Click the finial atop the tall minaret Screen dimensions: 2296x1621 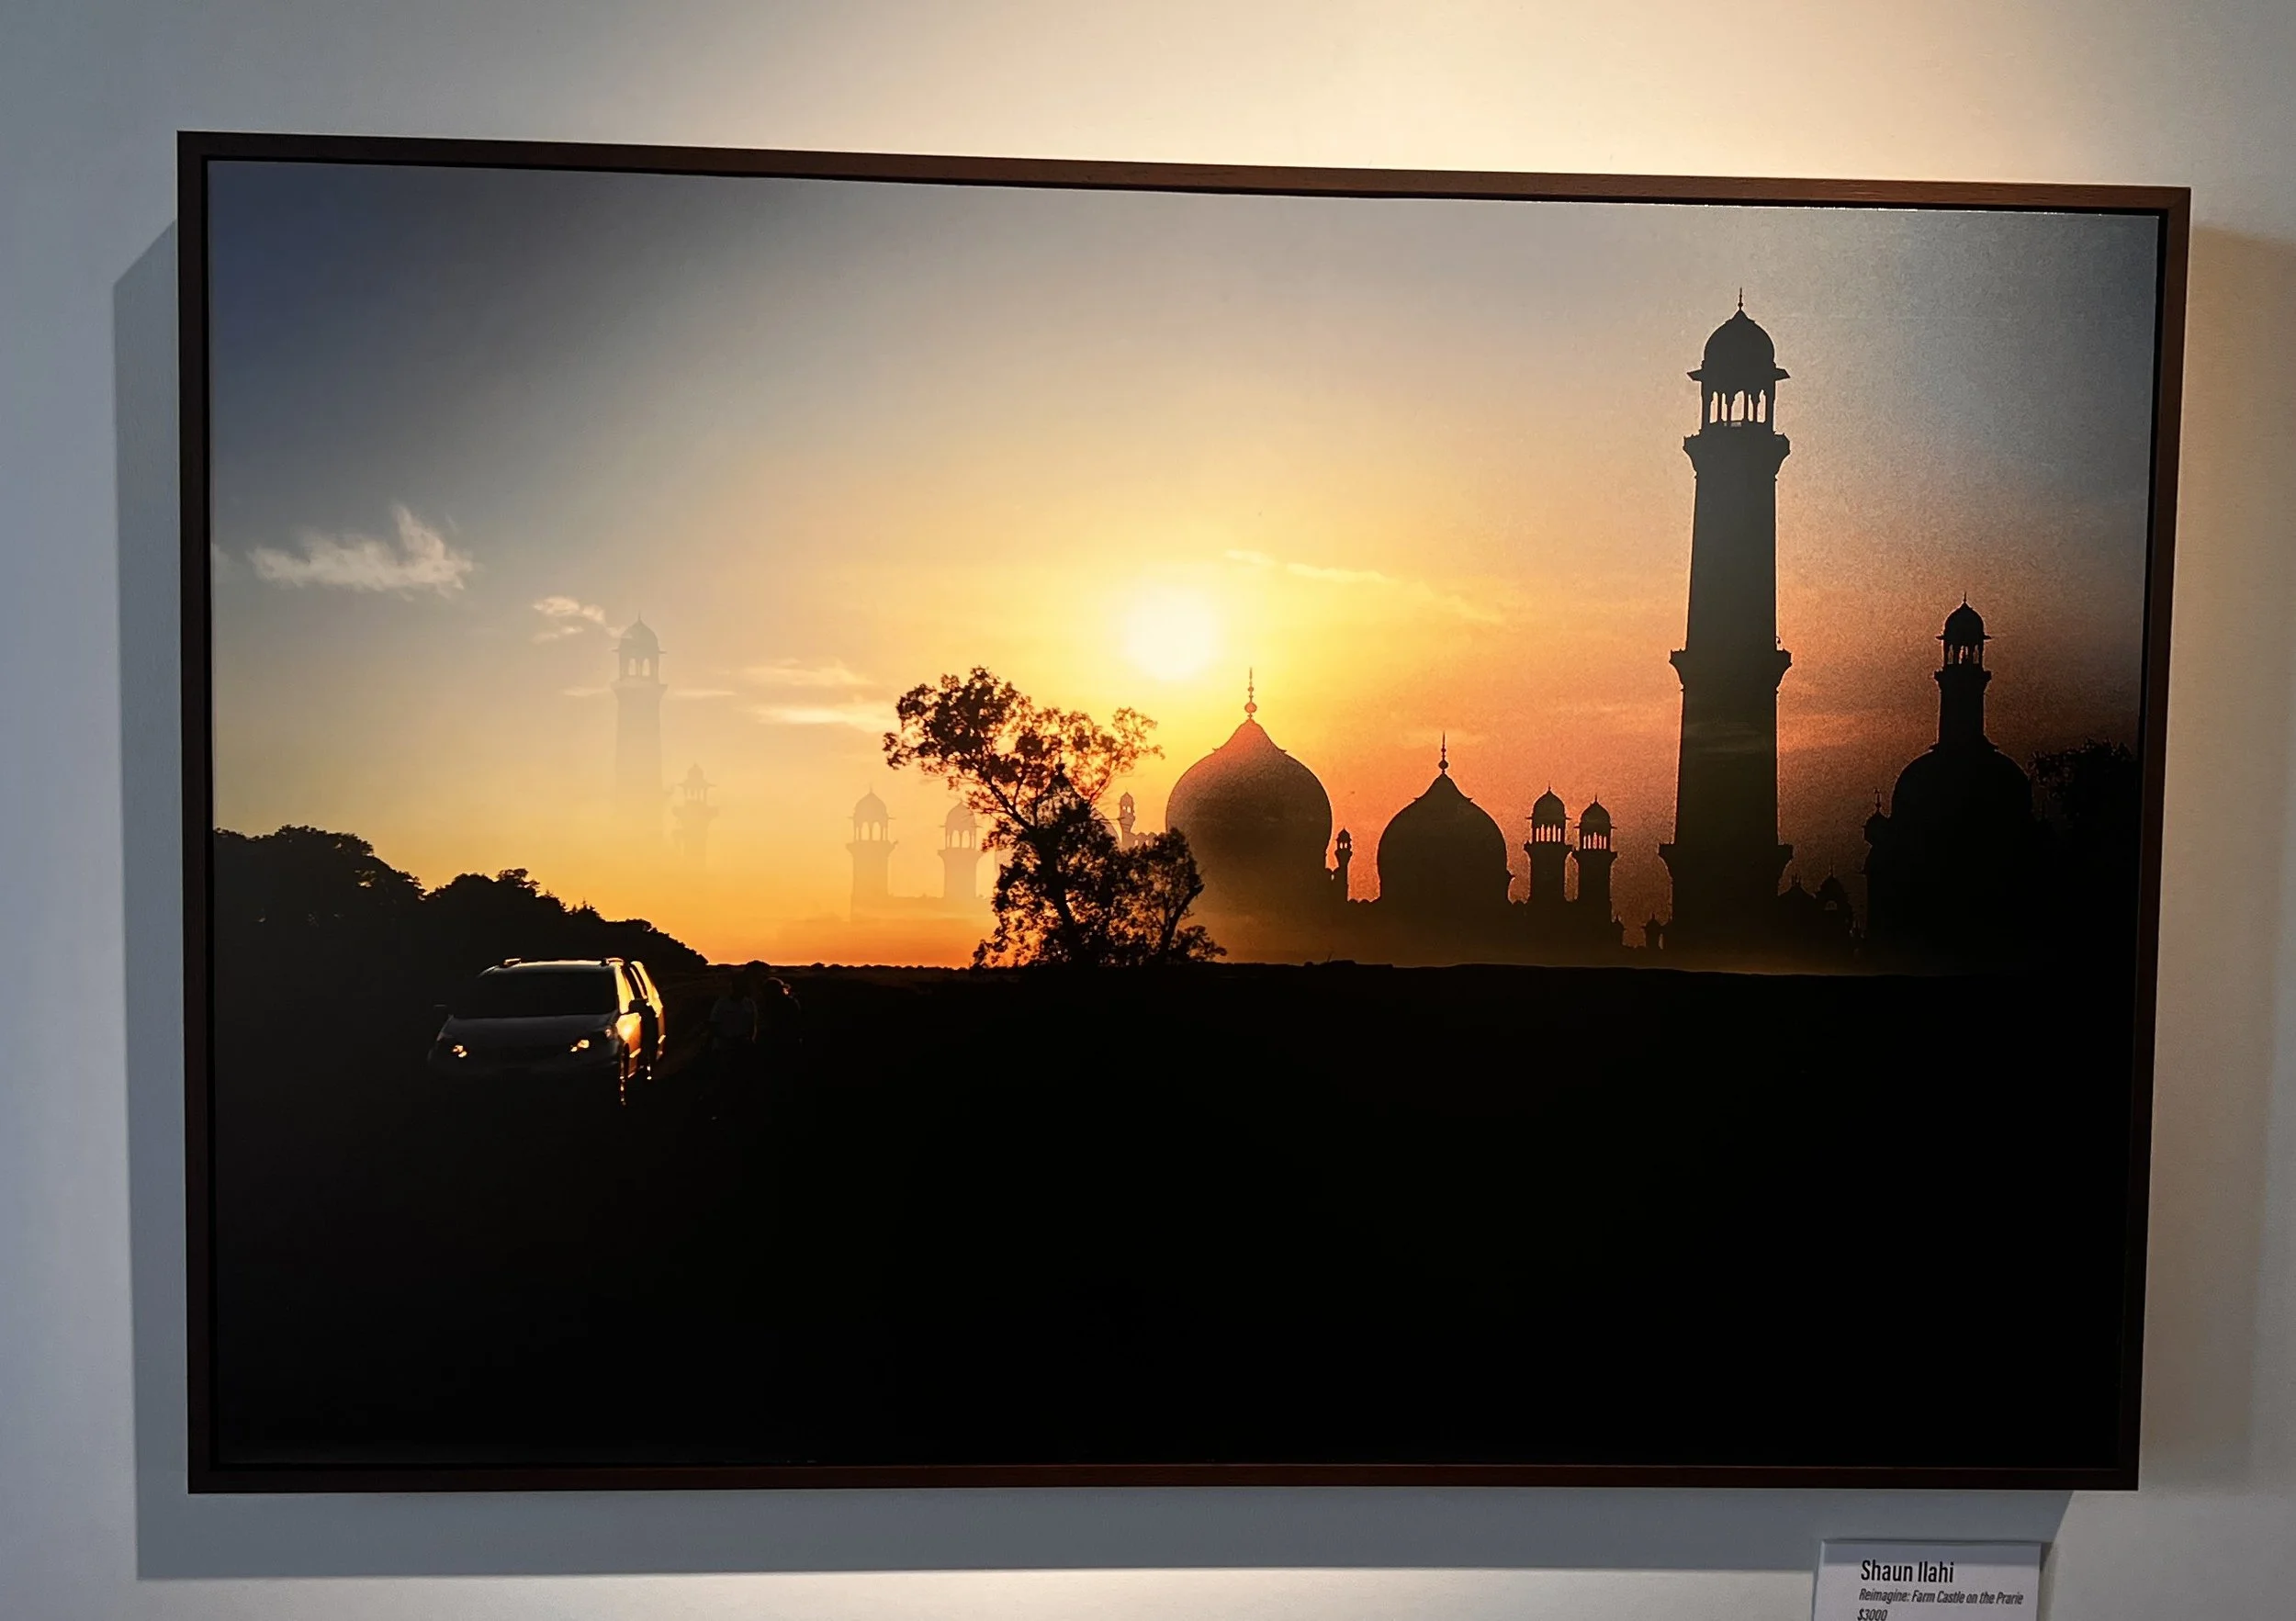(1739, 300)
